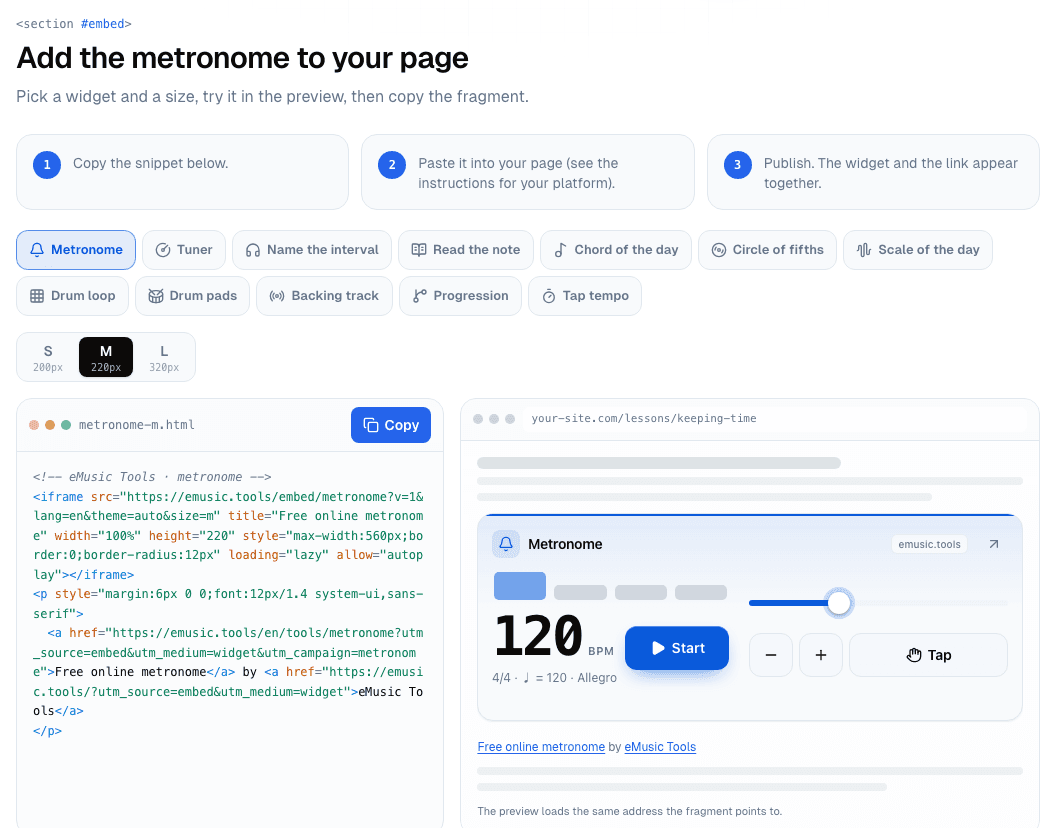Choose the Name the interval widget
Image resolution: width=1056 pixels, height=828 pixels.
click(x=312, y=250)
